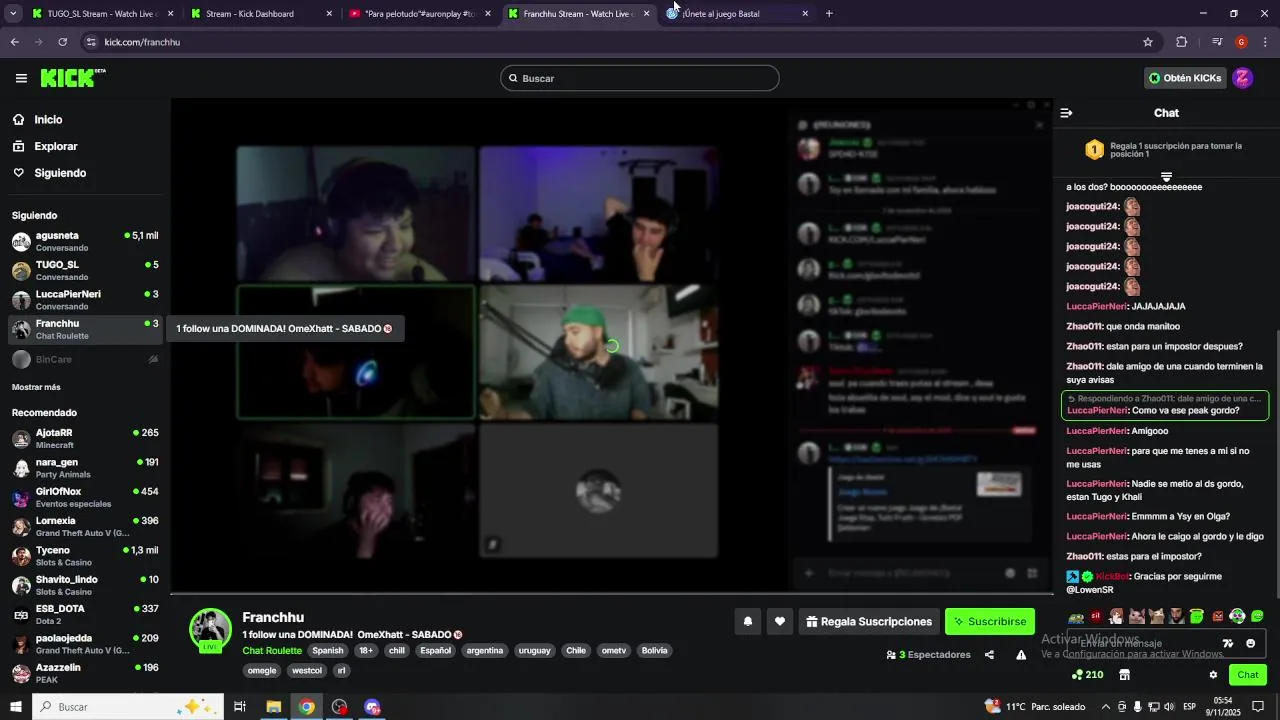Click the share stream icon
The width and height of the screenshot is (1280, 720).
(x=989, y=655)
